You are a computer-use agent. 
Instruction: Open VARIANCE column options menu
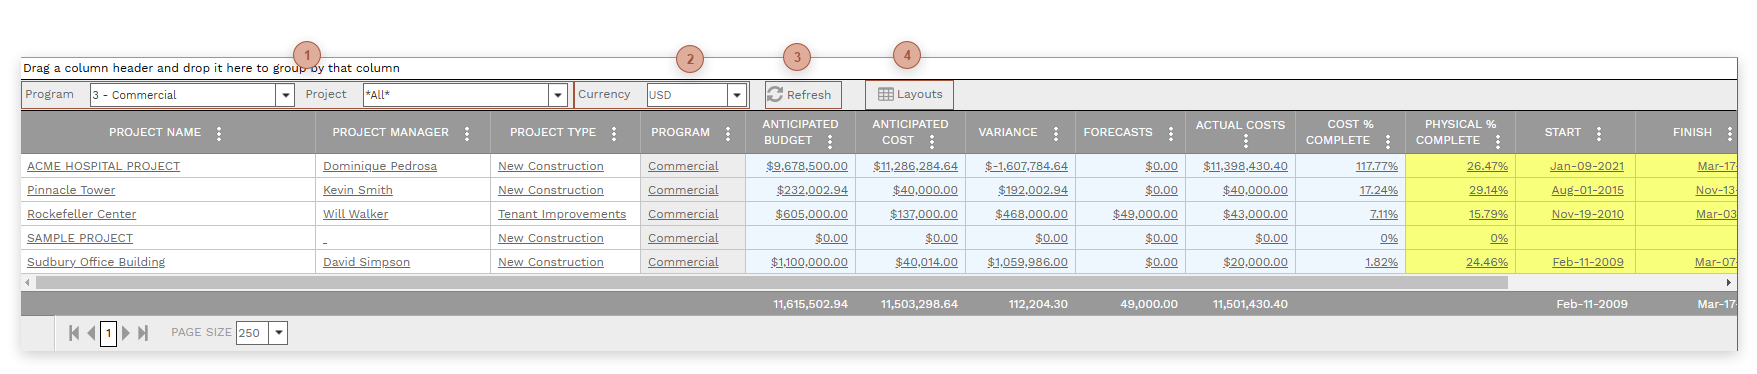(x=1056, y=133)
